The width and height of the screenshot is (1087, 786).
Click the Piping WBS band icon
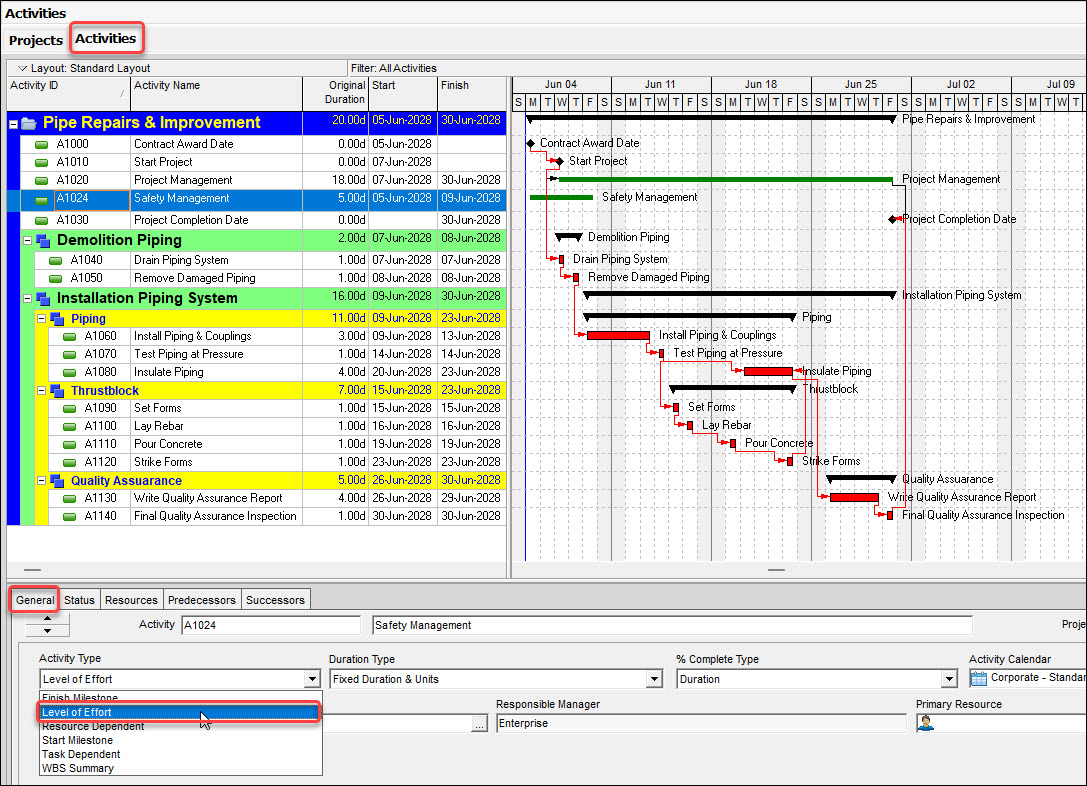click(58, 319)
